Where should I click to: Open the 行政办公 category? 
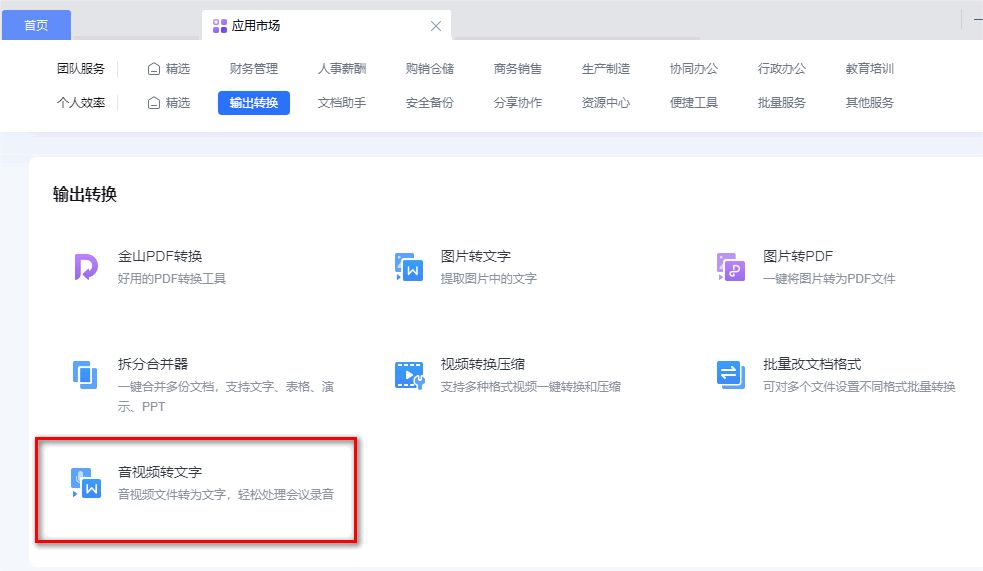coord(781,68)
